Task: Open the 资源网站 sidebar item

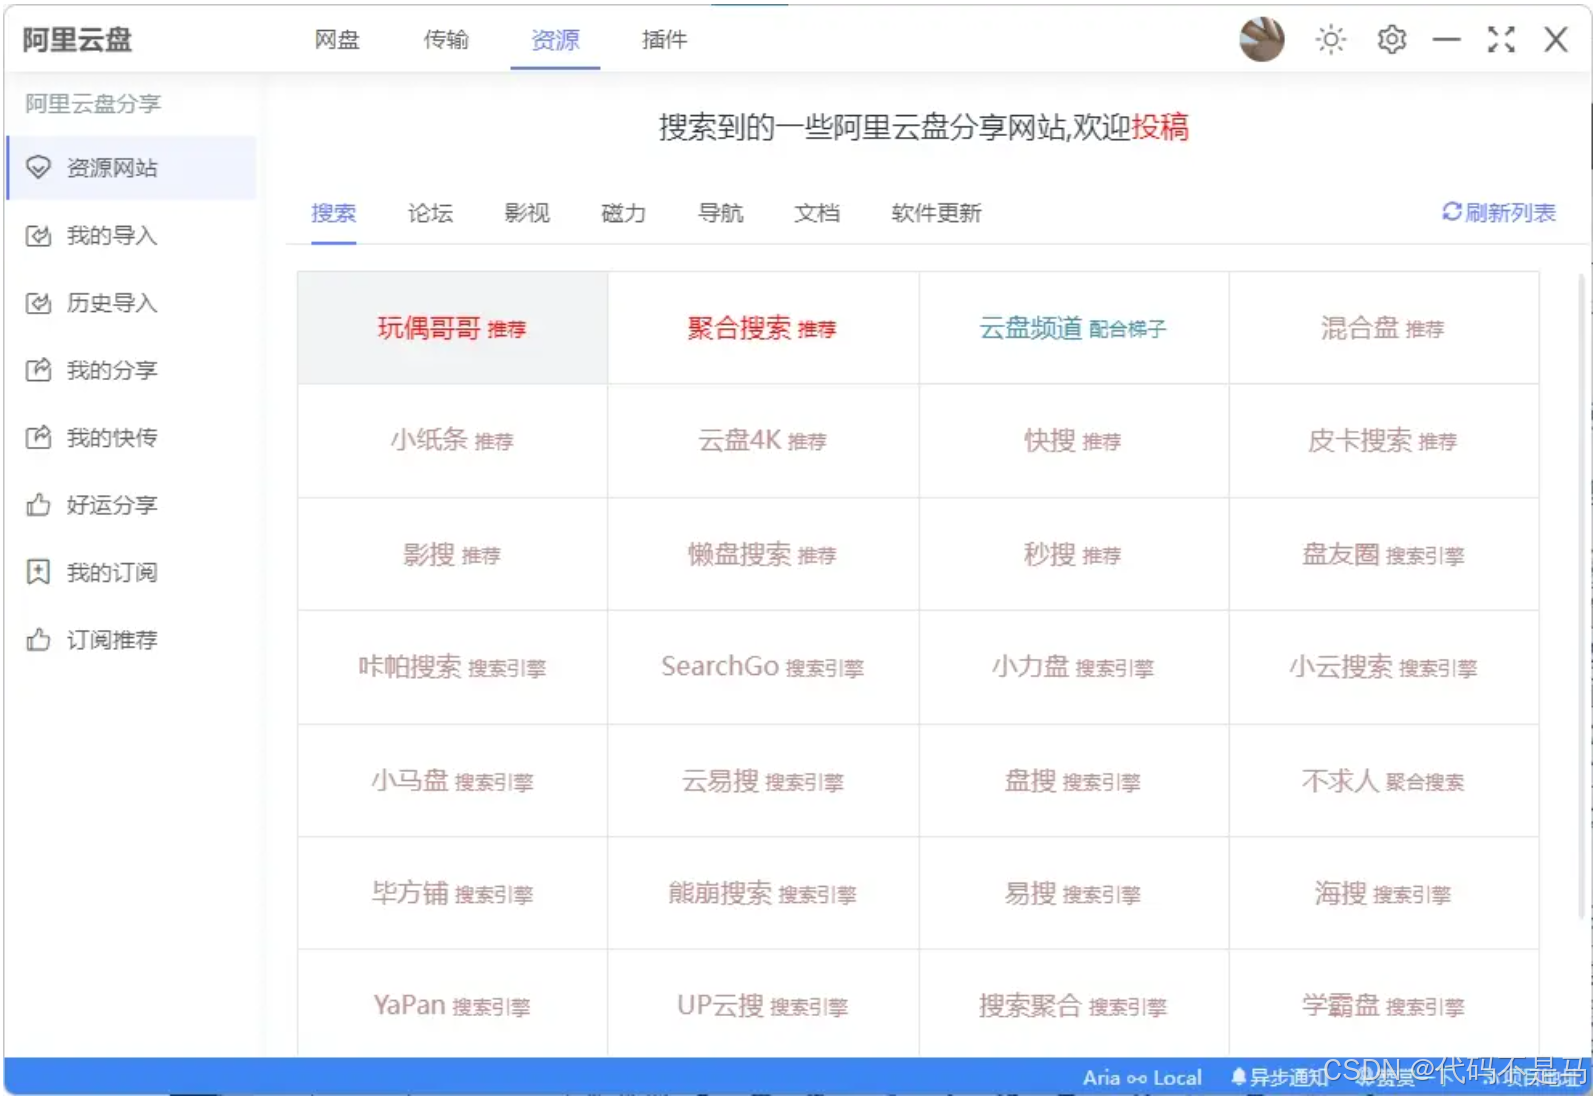Action: 131,168
